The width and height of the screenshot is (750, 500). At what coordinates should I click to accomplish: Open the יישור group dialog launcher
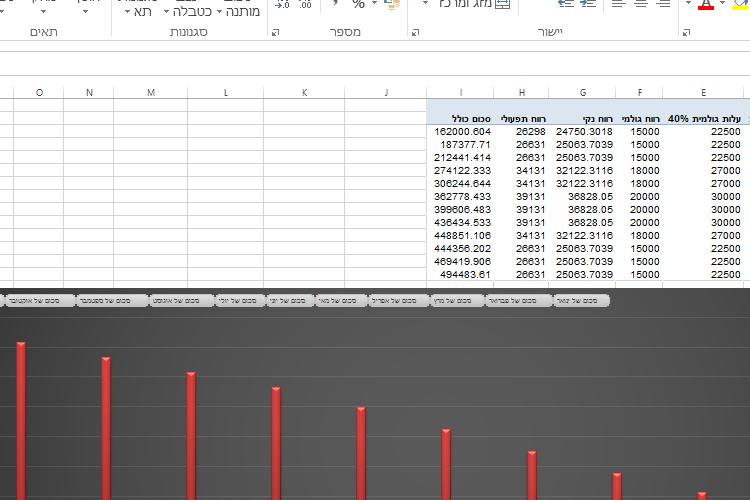tap(416, 33)
